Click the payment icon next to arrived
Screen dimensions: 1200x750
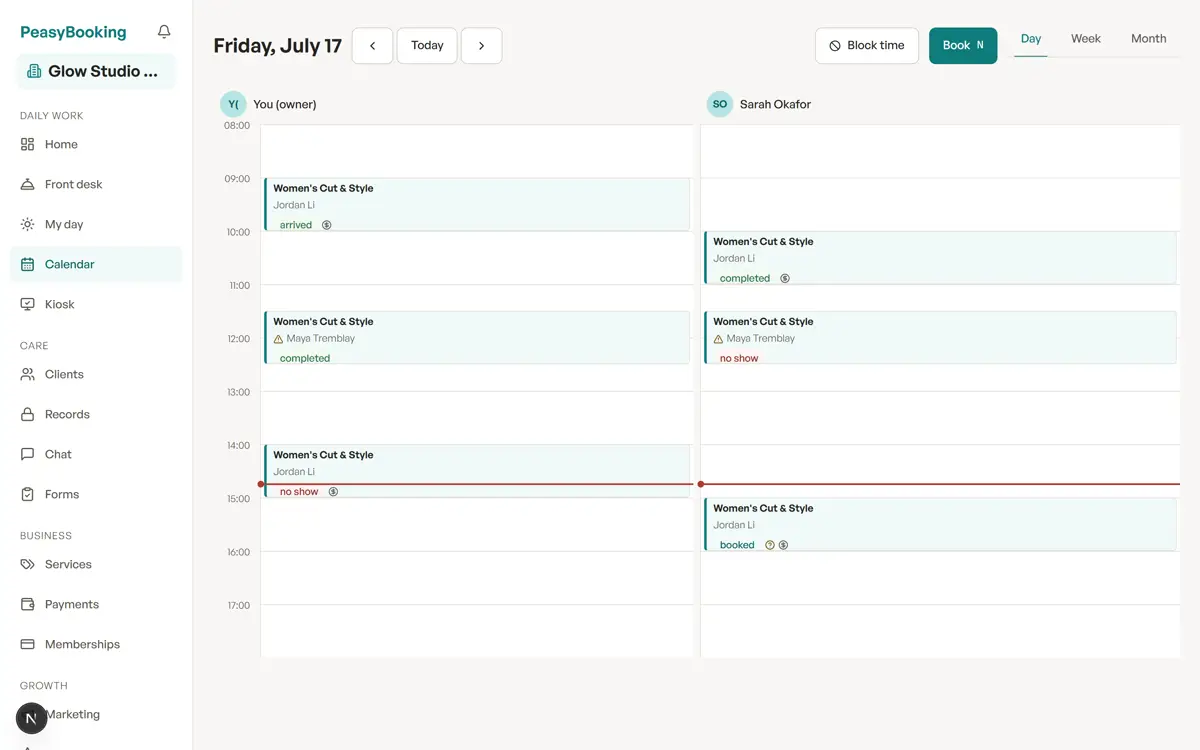[327, 225]
